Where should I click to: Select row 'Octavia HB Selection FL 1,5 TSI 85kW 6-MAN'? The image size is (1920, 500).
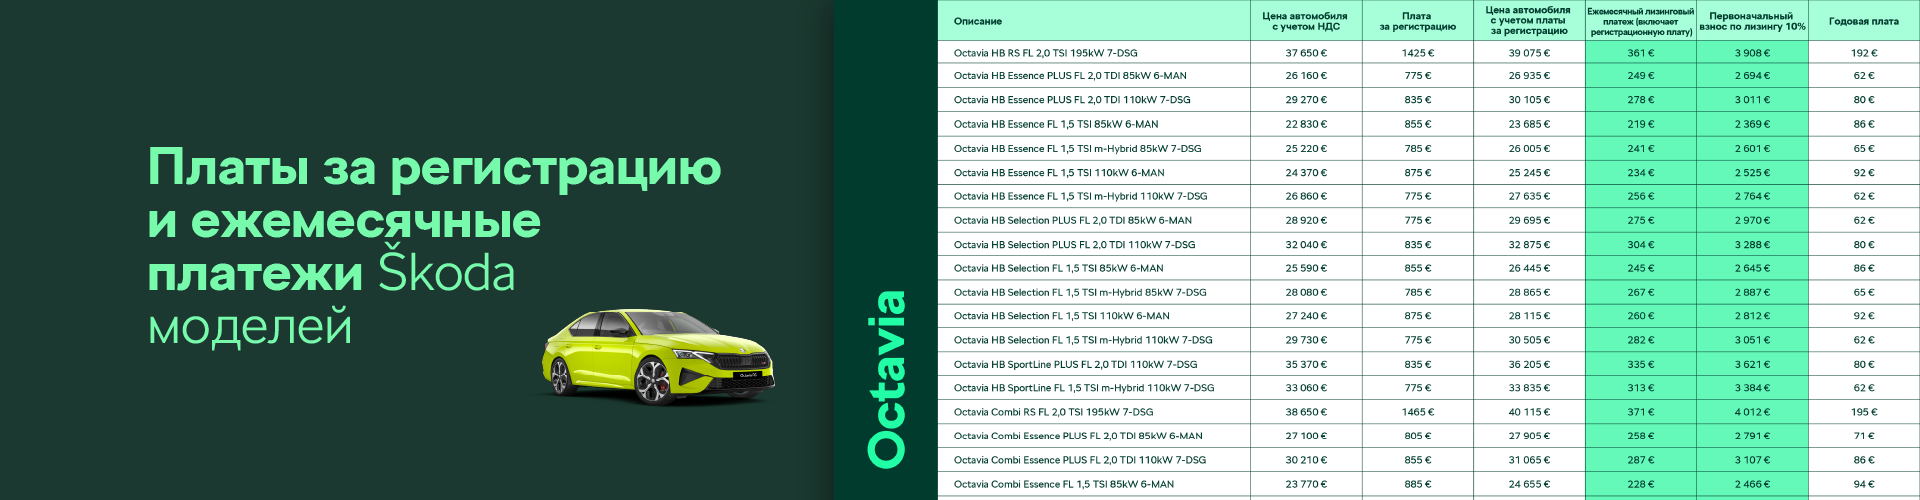tap(1429, 268)
